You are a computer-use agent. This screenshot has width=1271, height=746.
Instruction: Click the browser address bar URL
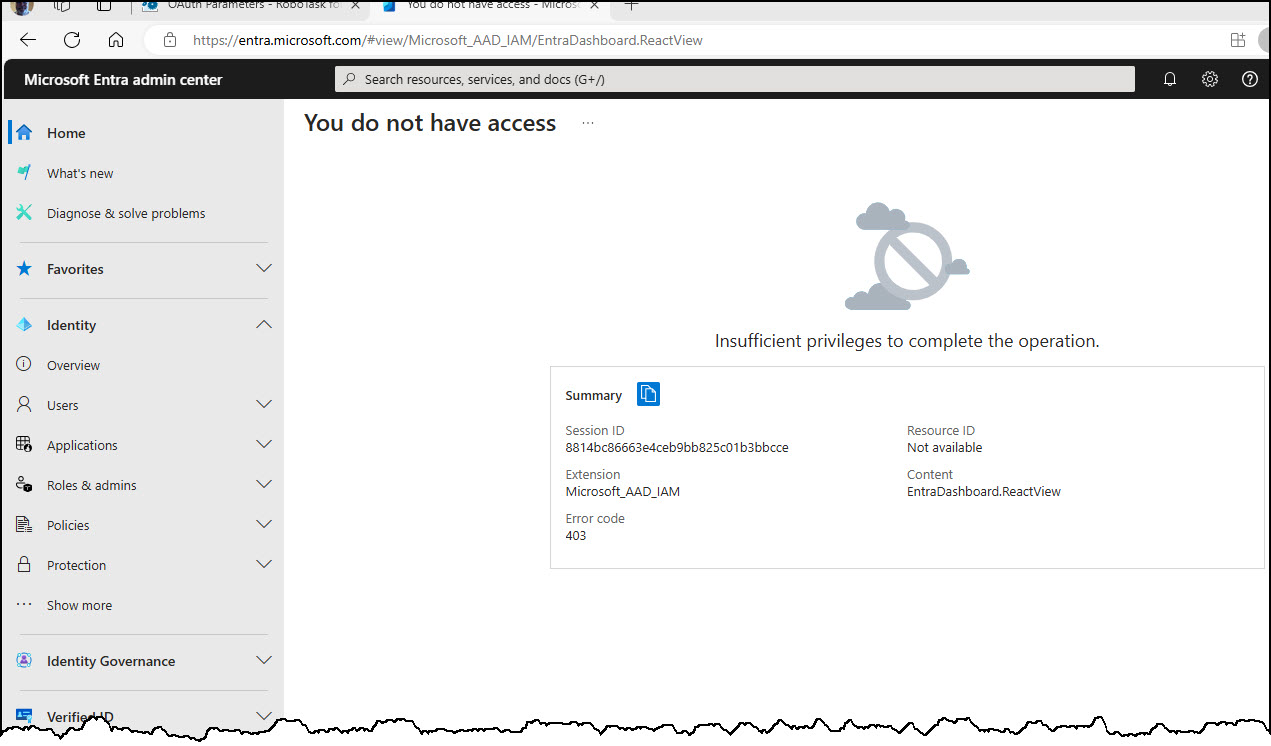[448, 40]
